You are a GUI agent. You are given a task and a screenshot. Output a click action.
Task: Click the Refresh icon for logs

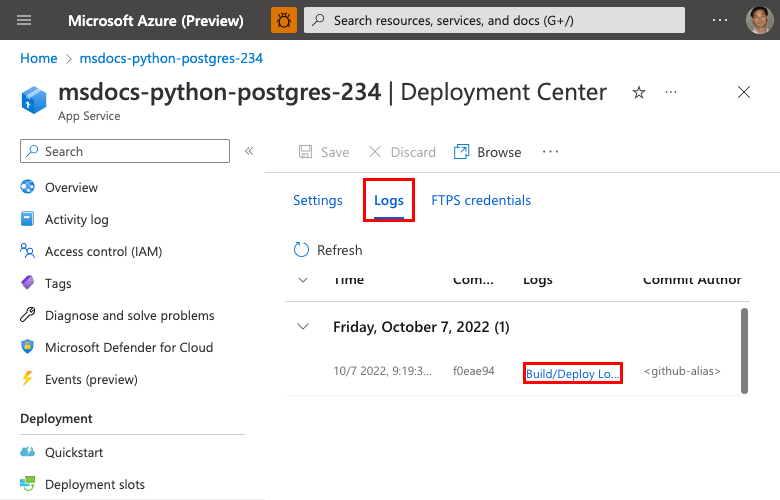301,250
